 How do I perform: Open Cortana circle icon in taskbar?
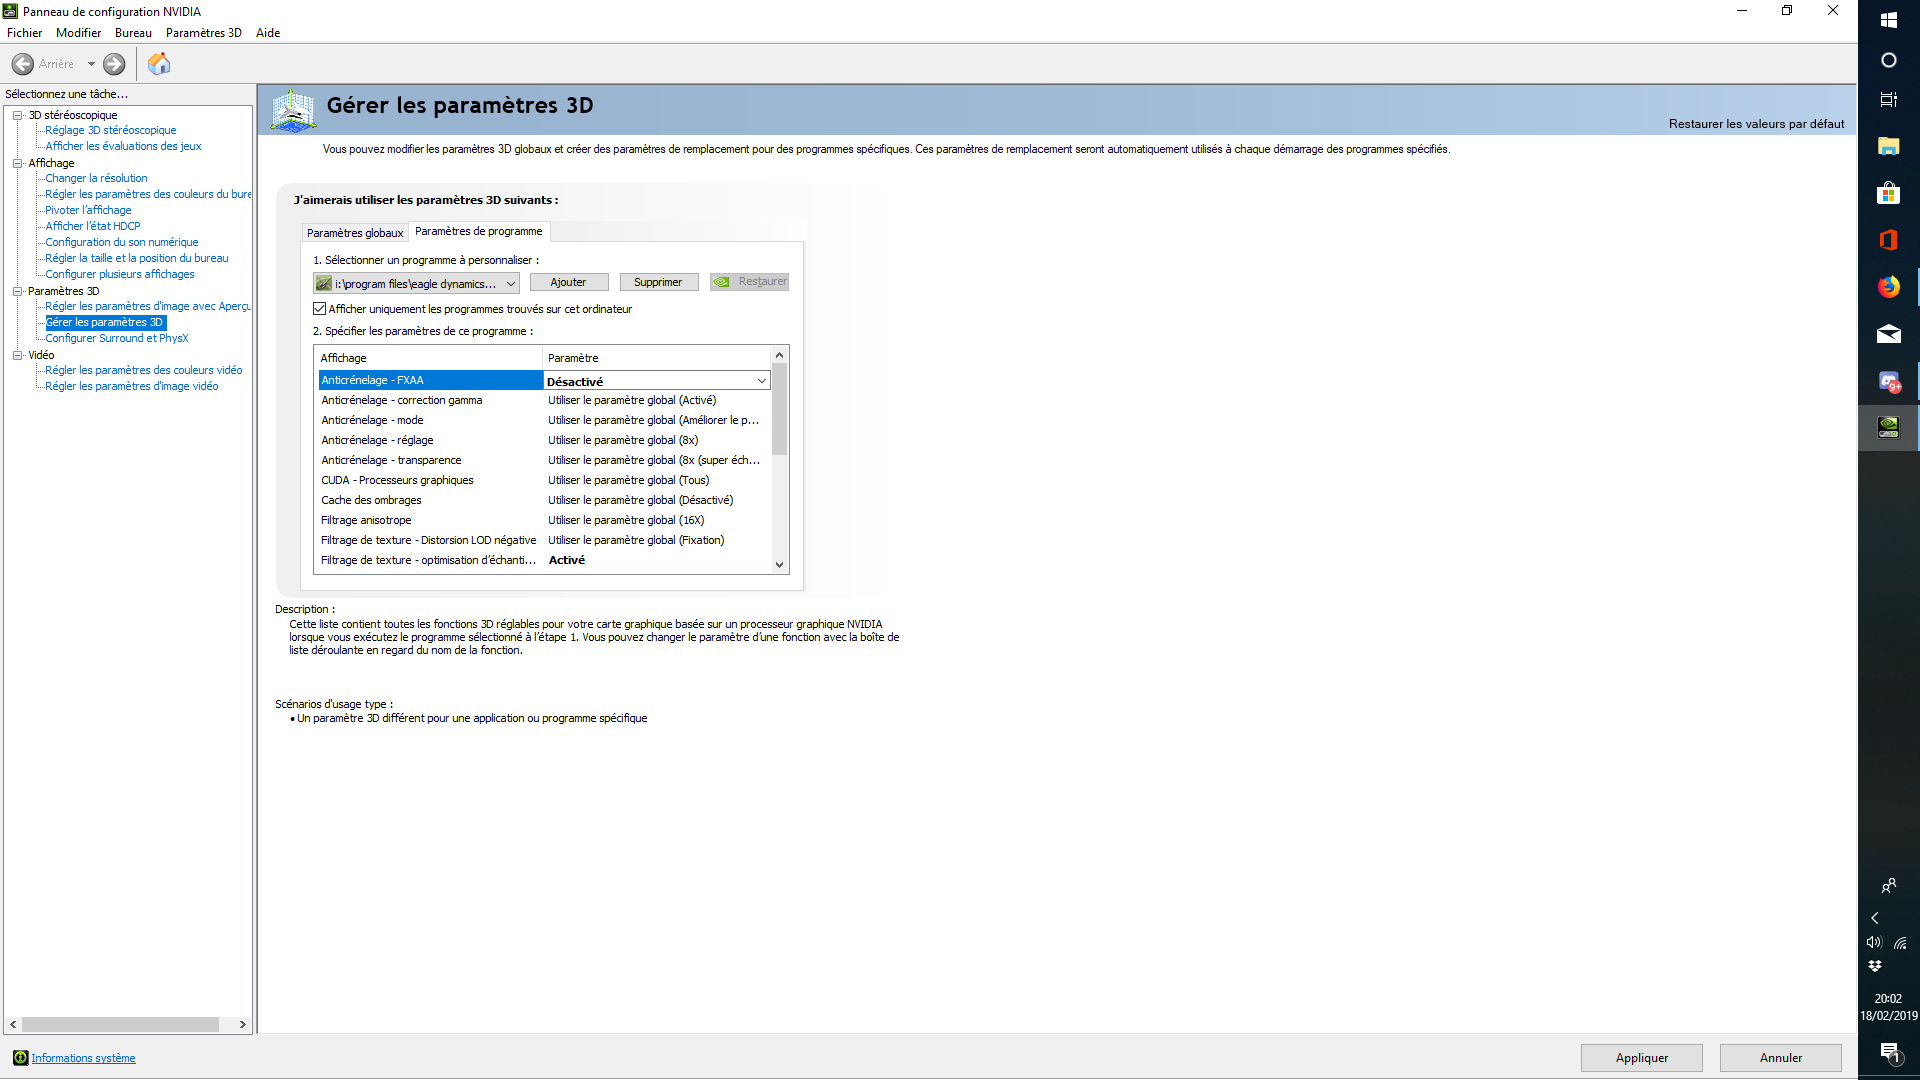(x=1888, y=60)
